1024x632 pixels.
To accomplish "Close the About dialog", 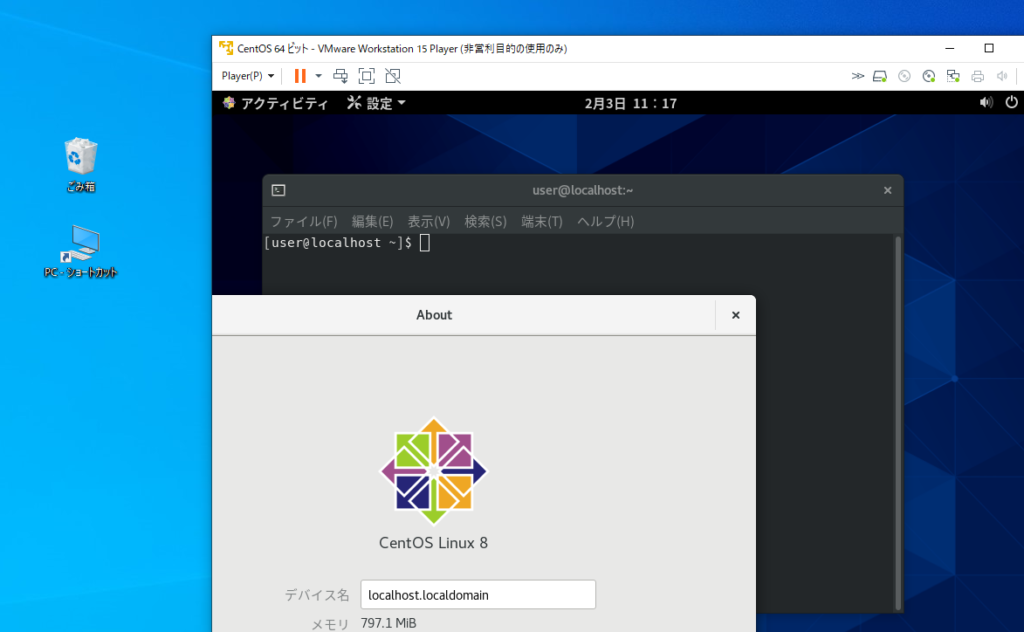I will point(736,315).
